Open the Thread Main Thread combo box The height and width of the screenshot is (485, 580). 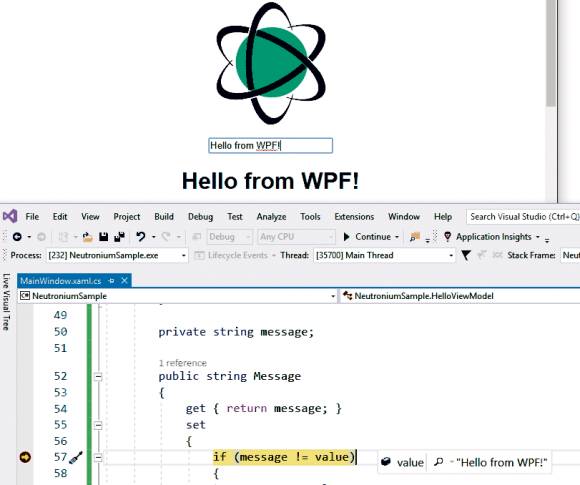pos(384,255)
